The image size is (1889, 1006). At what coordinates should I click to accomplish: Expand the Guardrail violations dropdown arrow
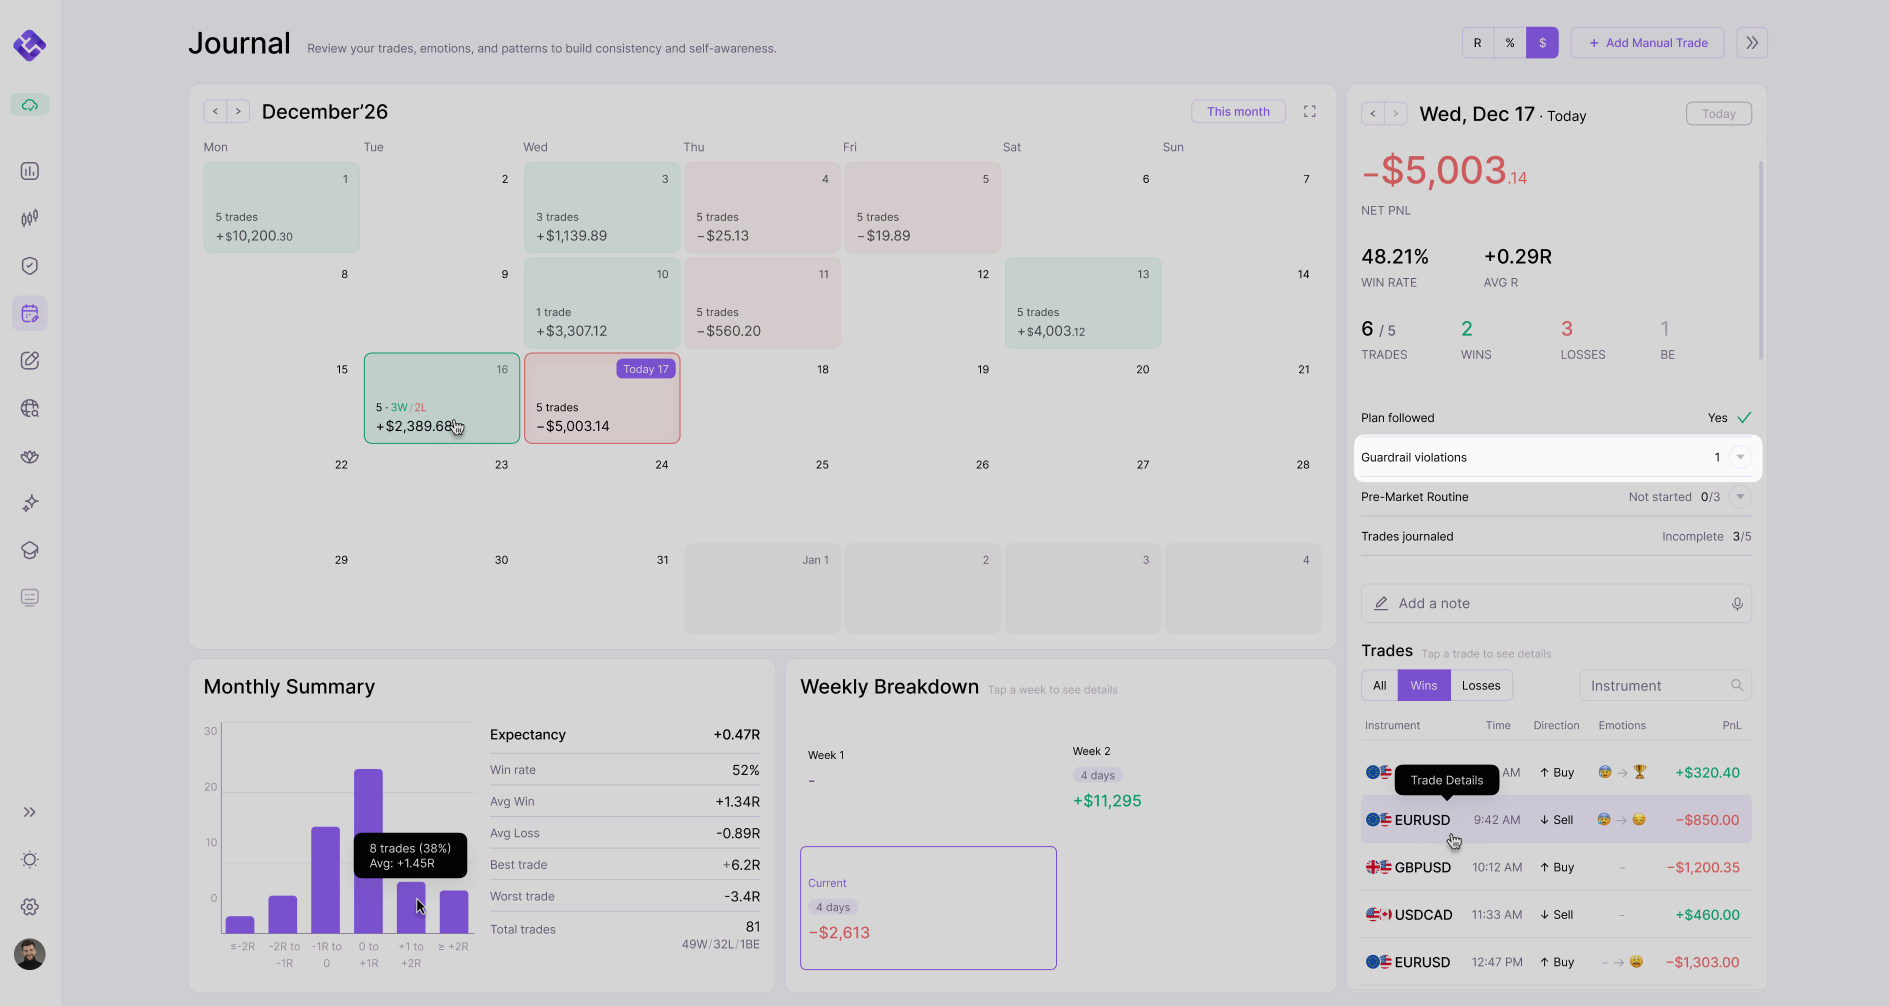pyautogui.click(x=1740, y=457)
